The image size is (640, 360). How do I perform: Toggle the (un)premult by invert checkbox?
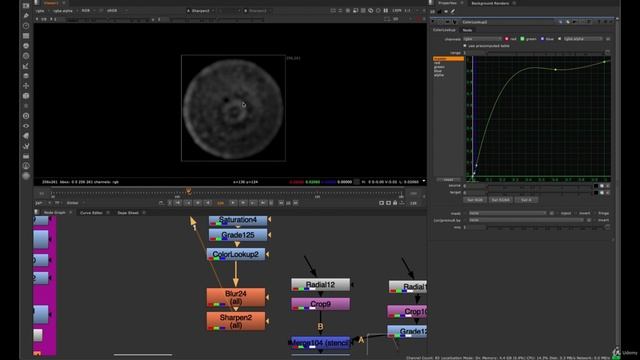[x=595, y=220]
